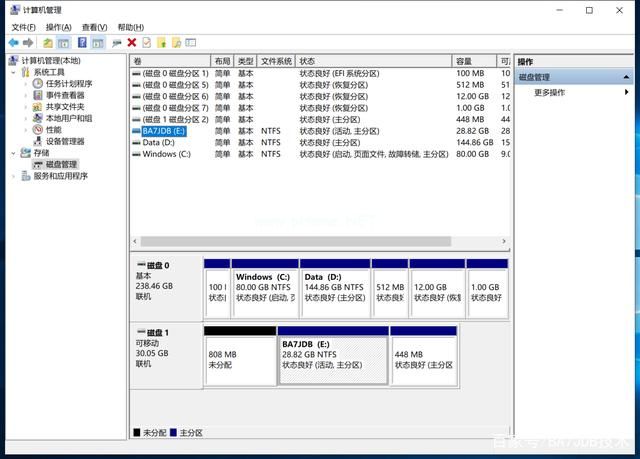Screen dimensions: 640x459
Task: Open 事件查看器 in the left tree
Action: 66,95
